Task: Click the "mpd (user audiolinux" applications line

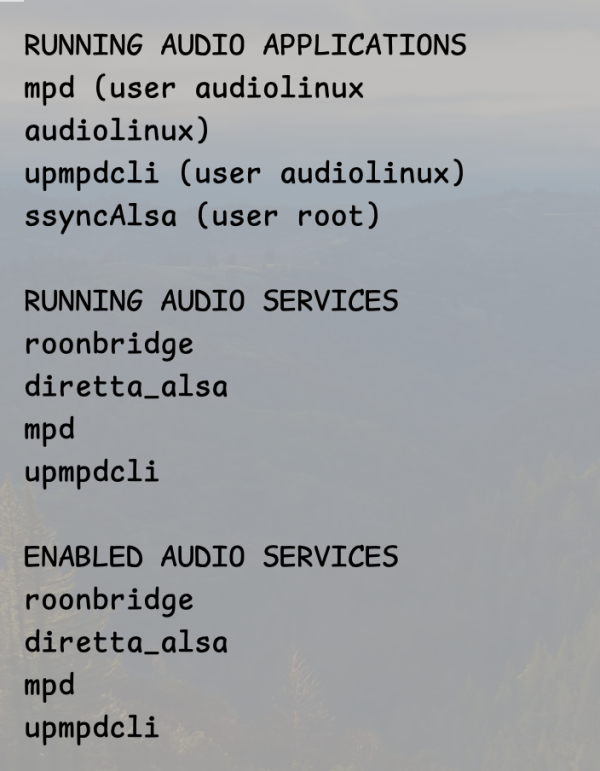Action: click(193, 88)
